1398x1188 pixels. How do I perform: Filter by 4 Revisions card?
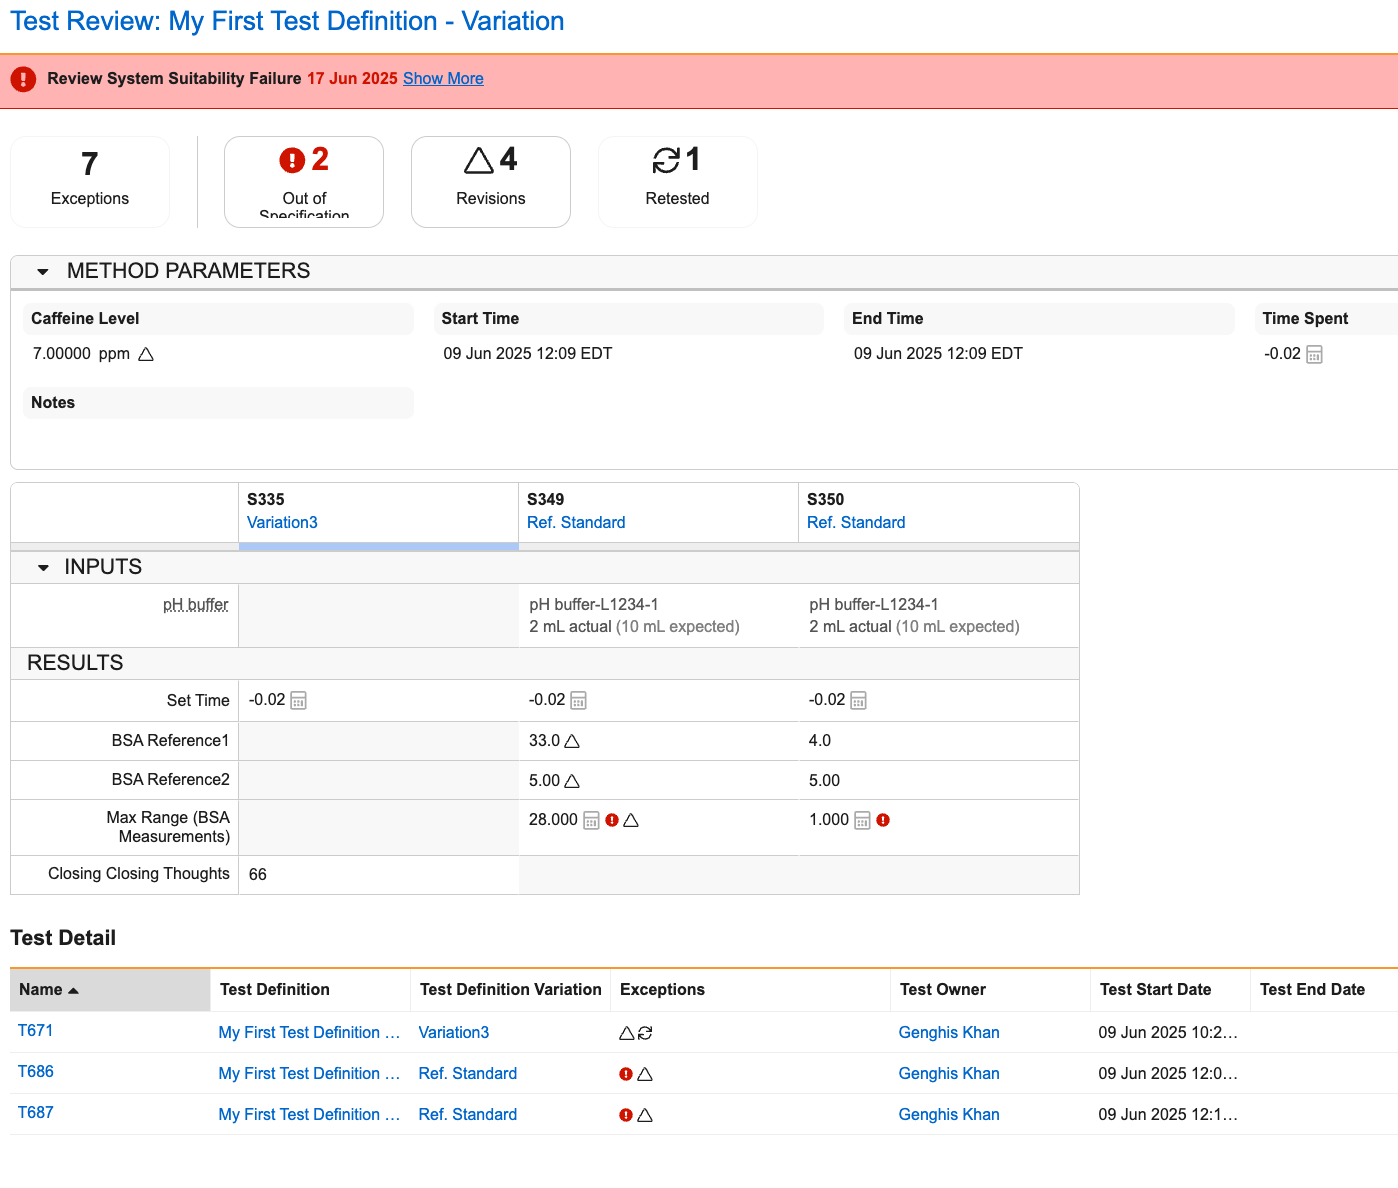pos(491,182)
